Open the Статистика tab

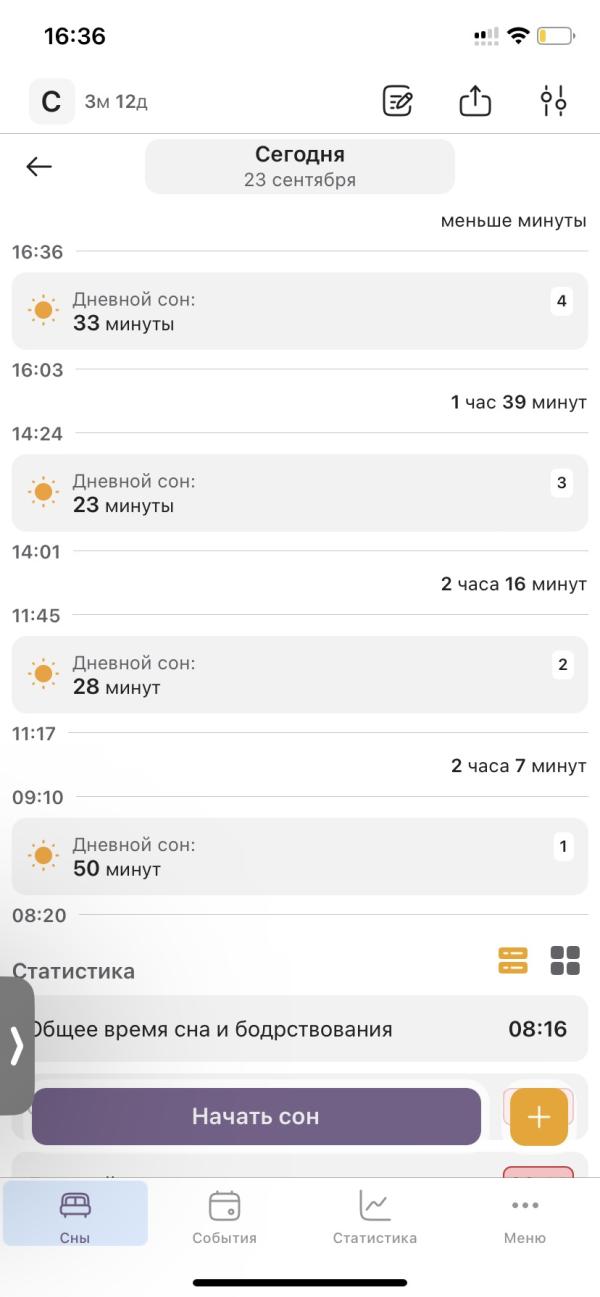375,1215
